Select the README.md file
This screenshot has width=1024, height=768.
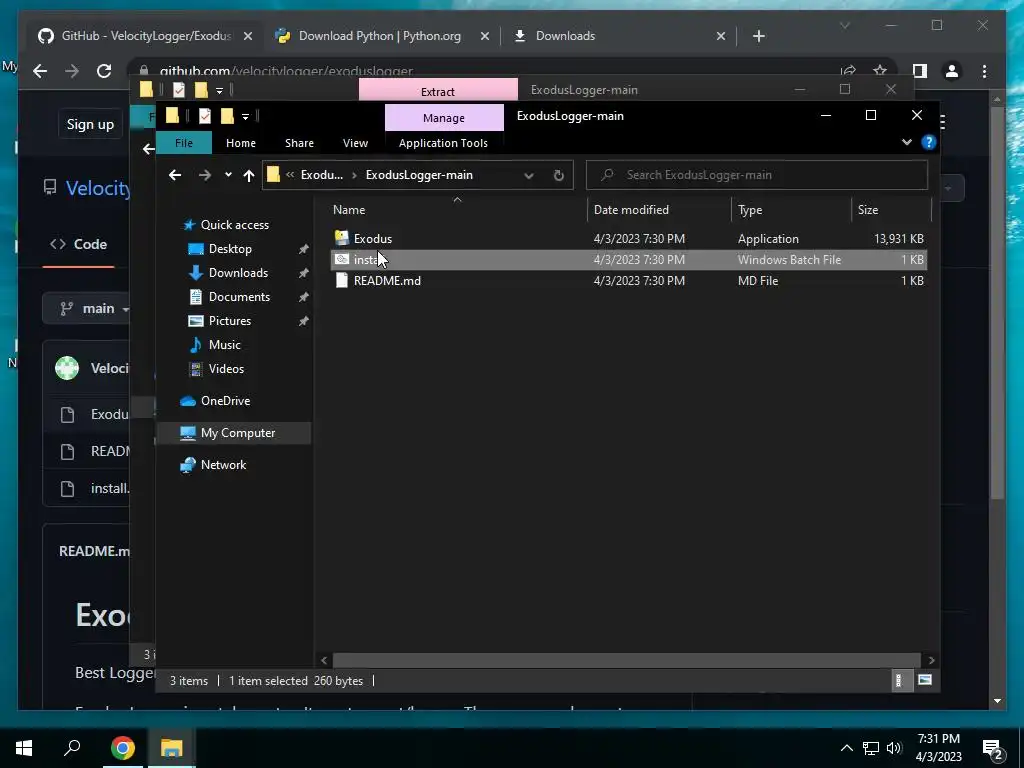pyautogui.click(x=387, y=281)
